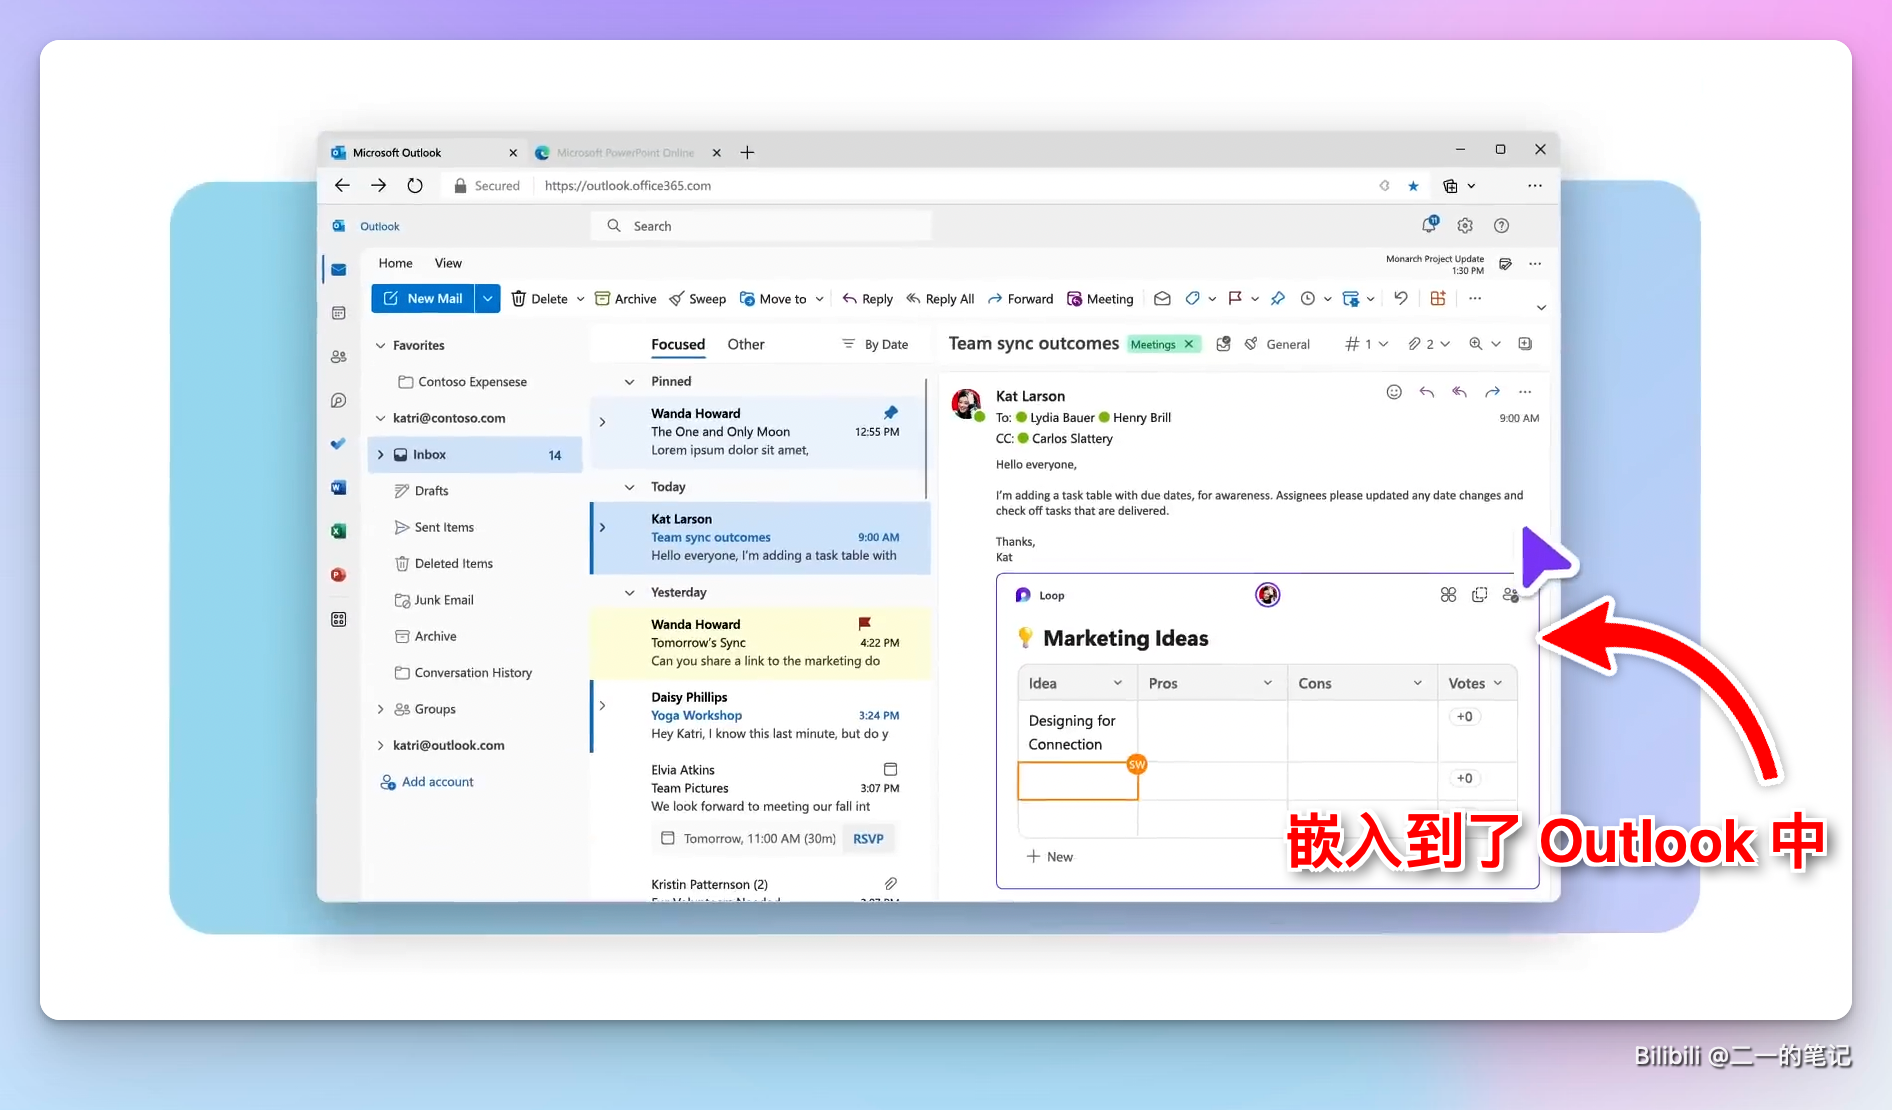Open the To Do checkmark app
The height and width of the screenshot is (1110, 1892).
[339, 444]
